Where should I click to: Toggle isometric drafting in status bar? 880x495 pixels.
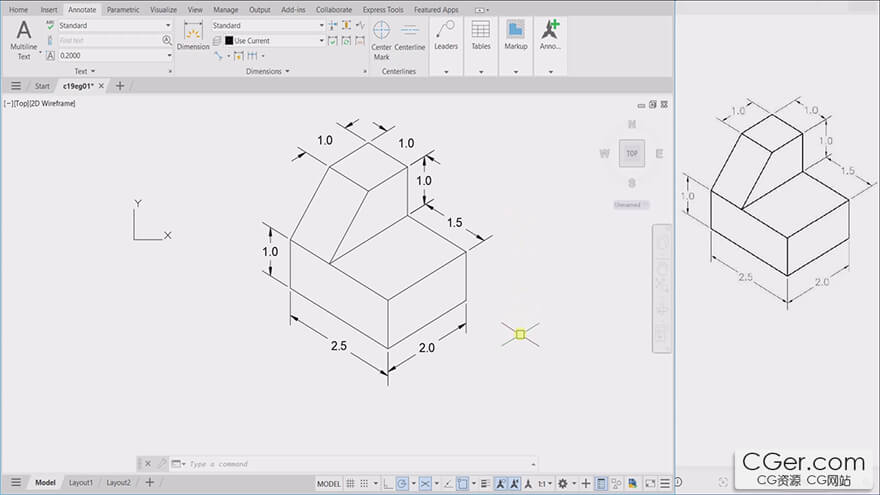click(x=425, y=483)
